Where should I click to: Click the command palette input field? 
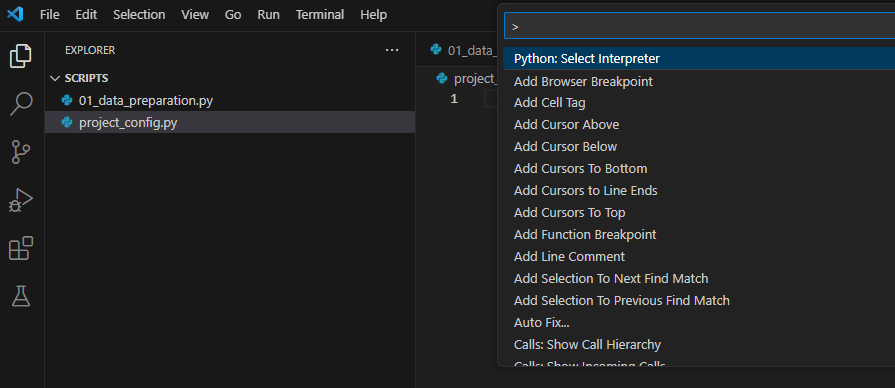699,26
